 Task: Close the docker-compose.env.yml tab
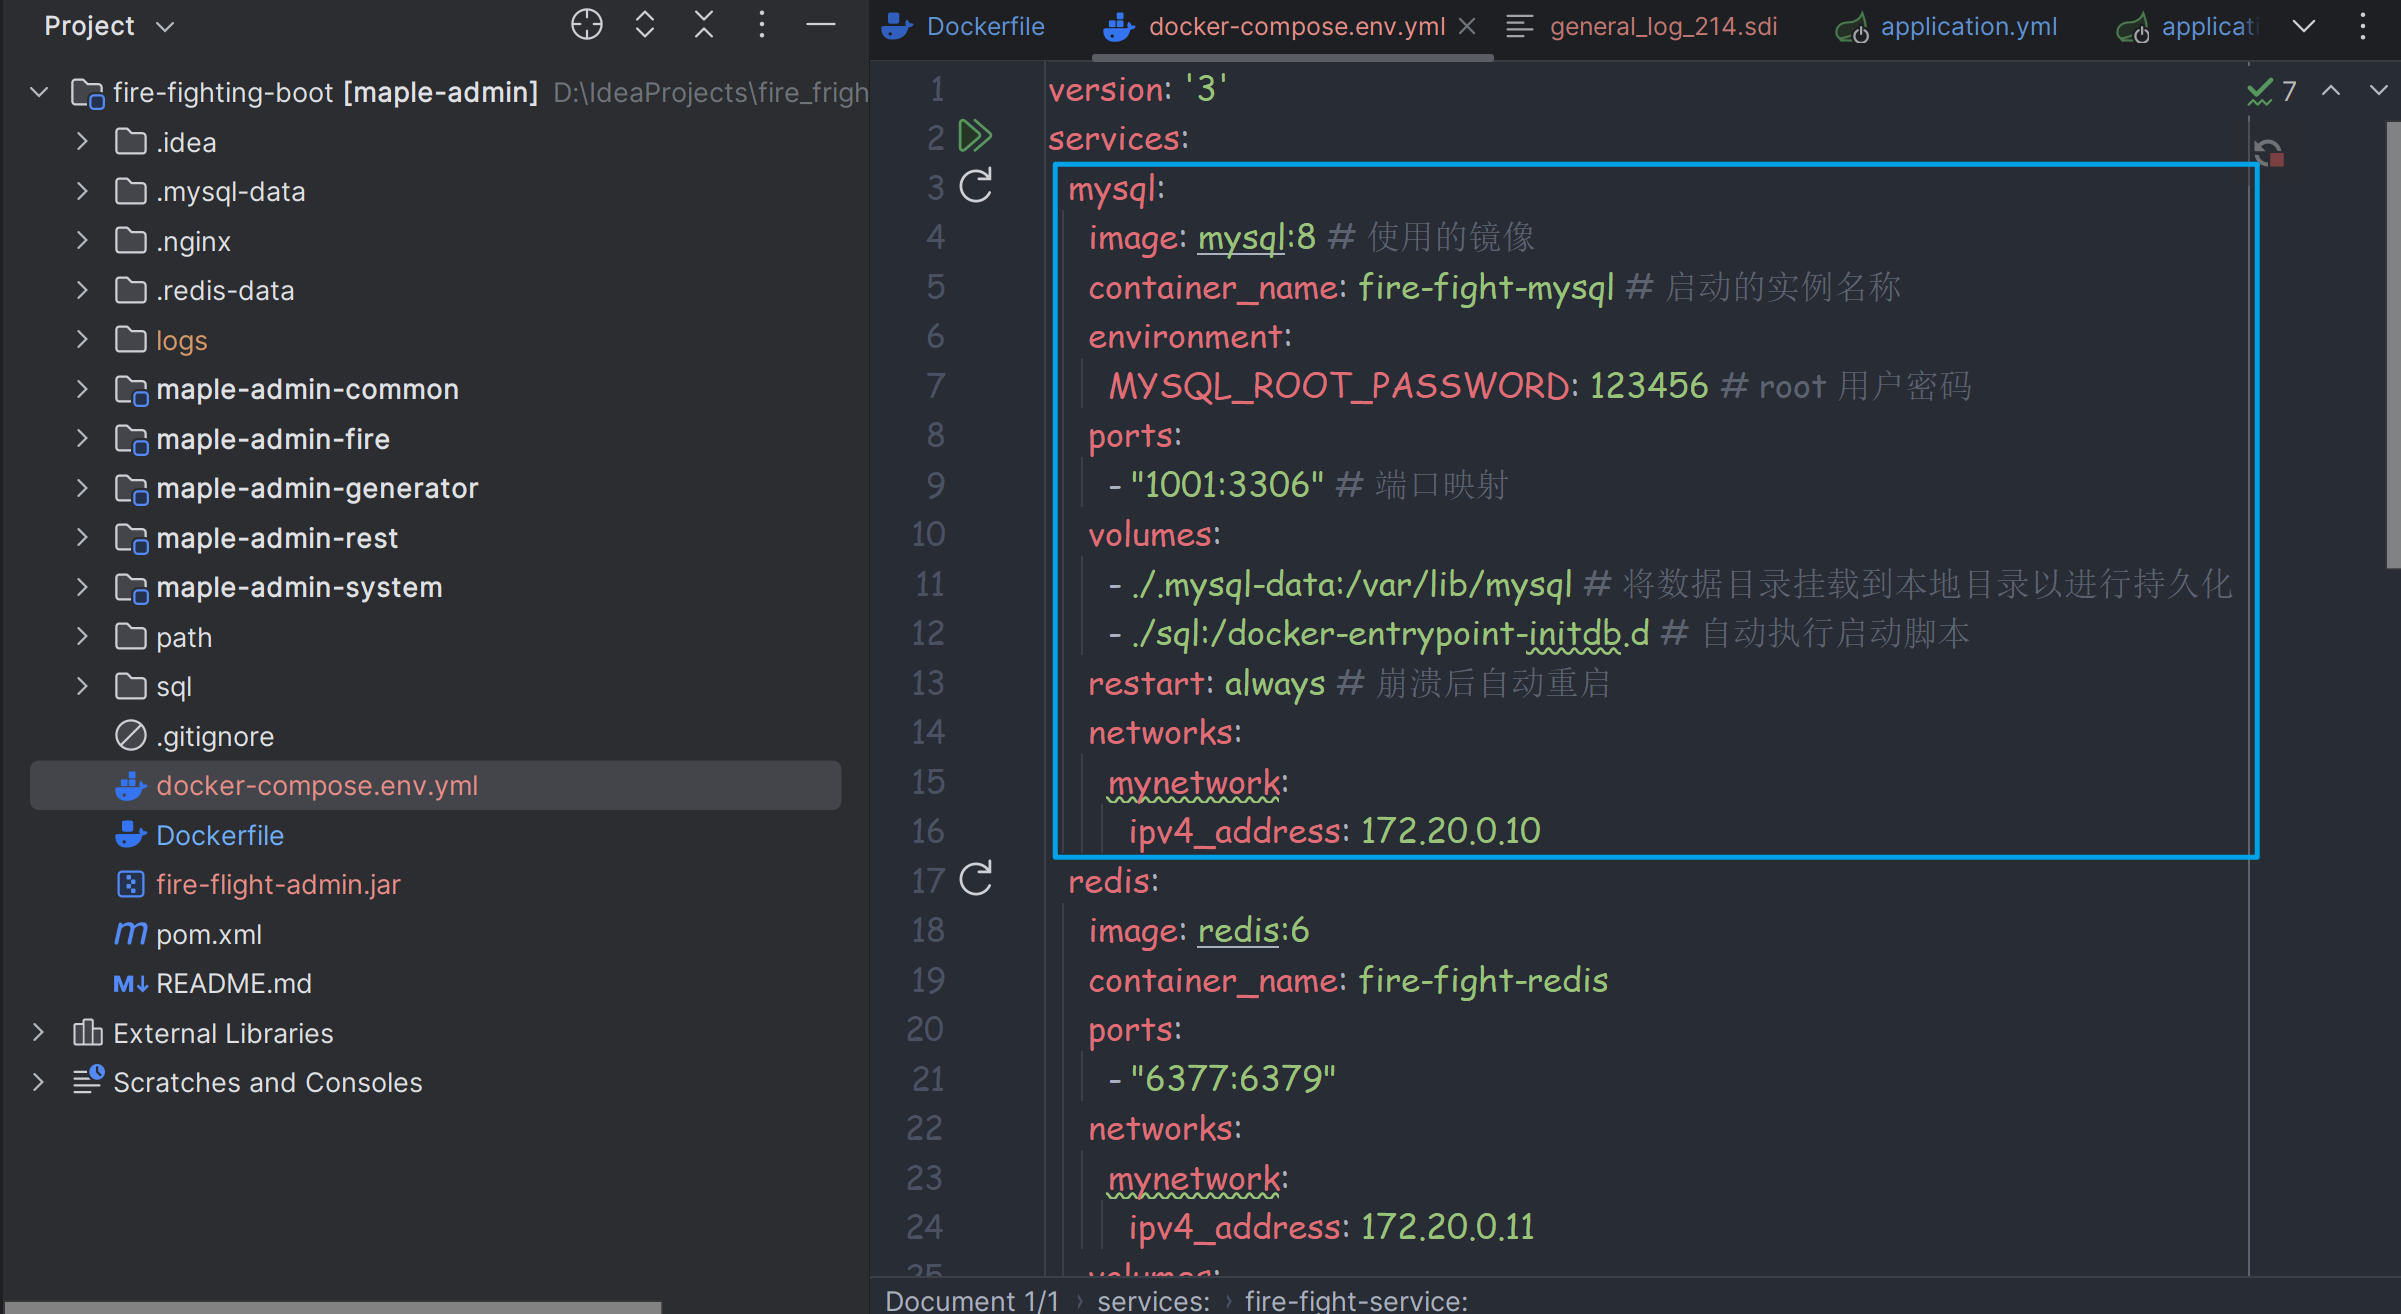click(x=1467, y=27)
